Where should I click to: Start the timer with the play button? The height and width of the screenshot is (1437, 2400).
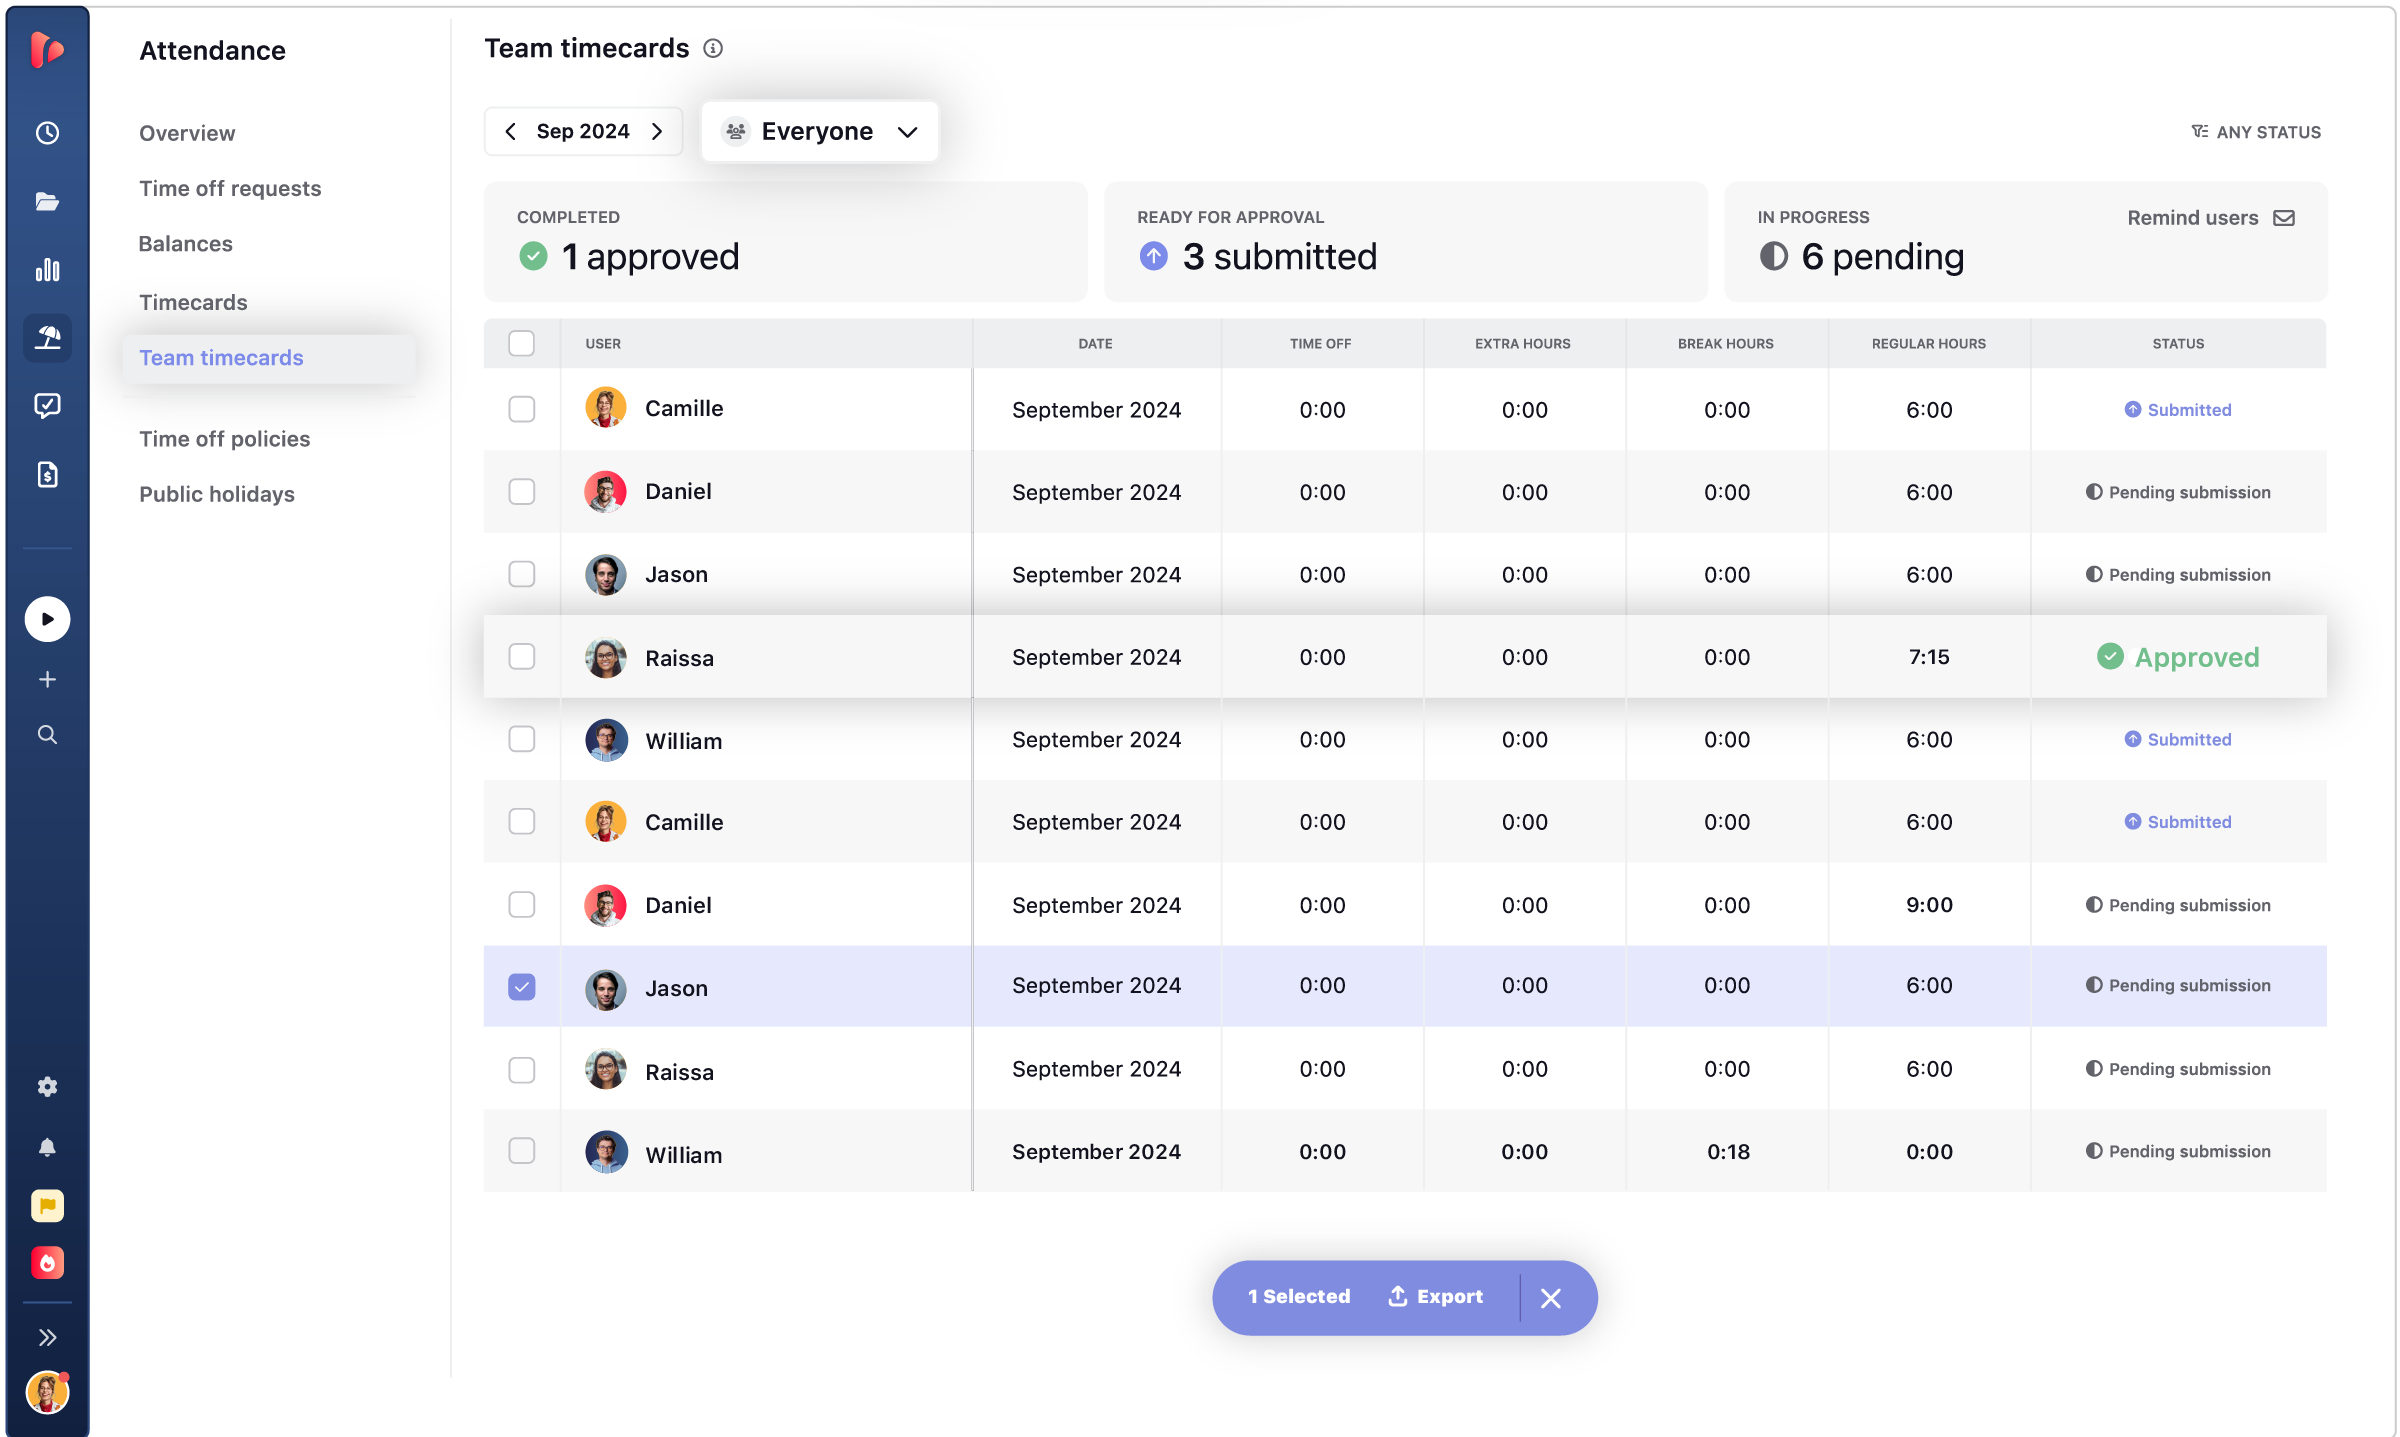(47, 619)
